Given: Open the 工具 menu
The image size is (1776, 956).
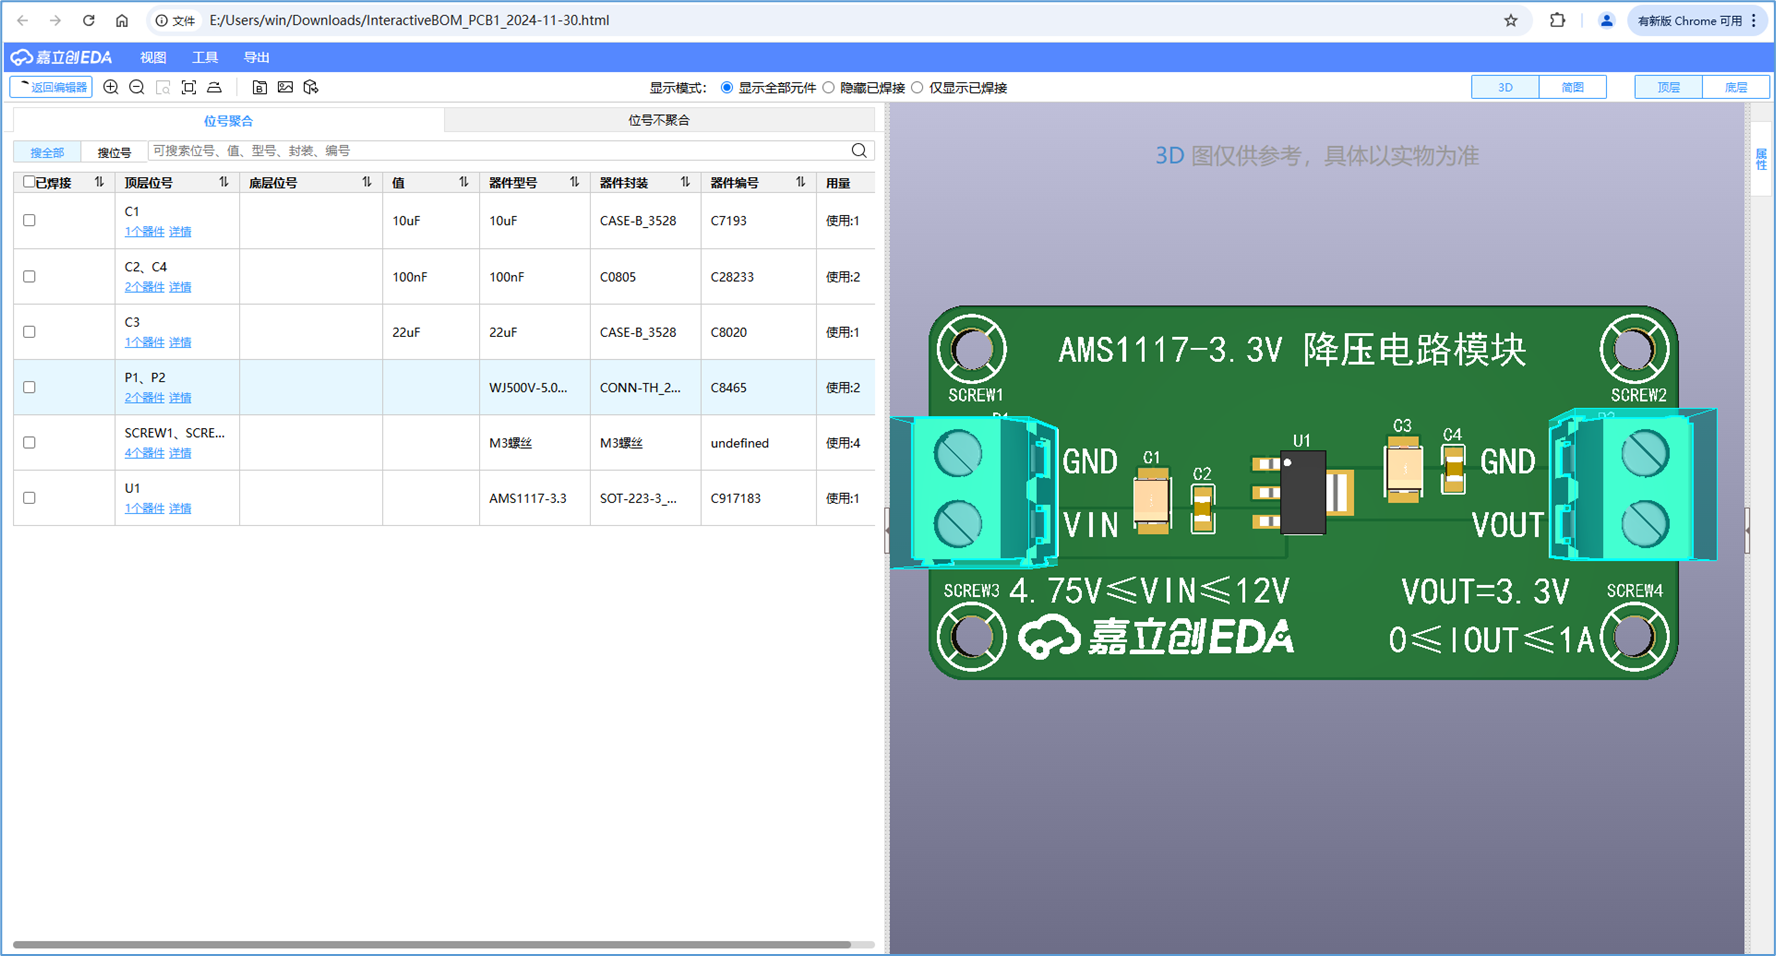Looking at the screenshot, I should pos(205,57).
